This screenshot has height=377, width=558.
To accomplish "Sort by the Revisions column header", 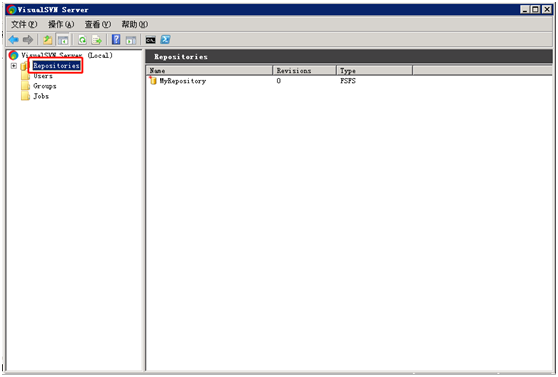I will [305, 70].
